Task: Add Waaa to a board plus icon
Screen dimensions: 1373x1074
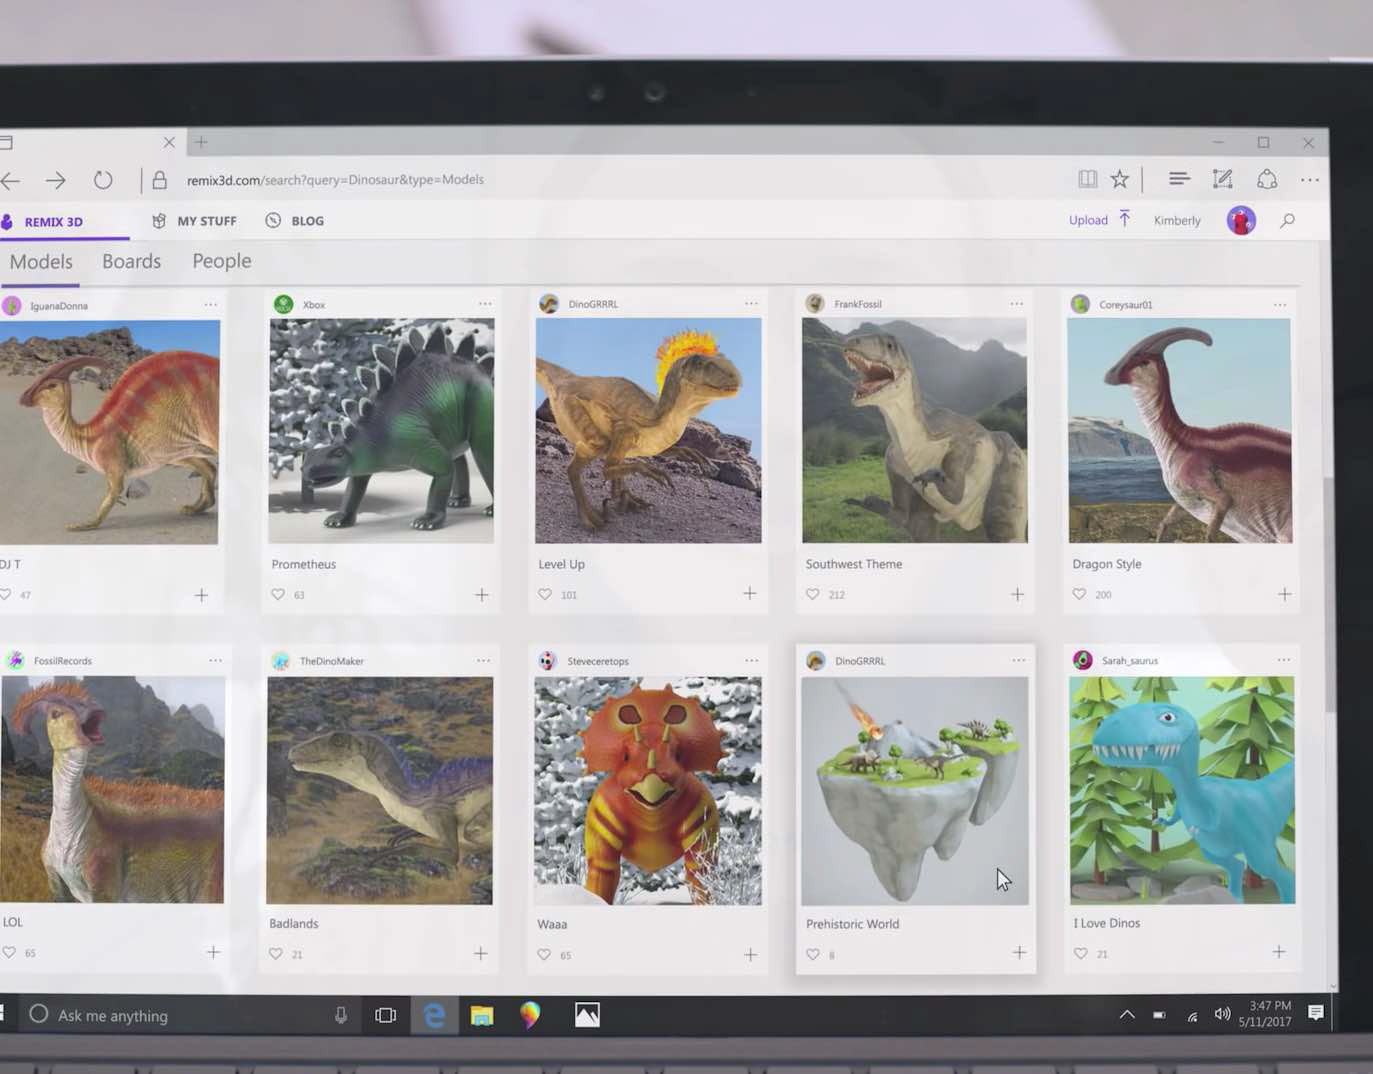Action: [750, 955]
